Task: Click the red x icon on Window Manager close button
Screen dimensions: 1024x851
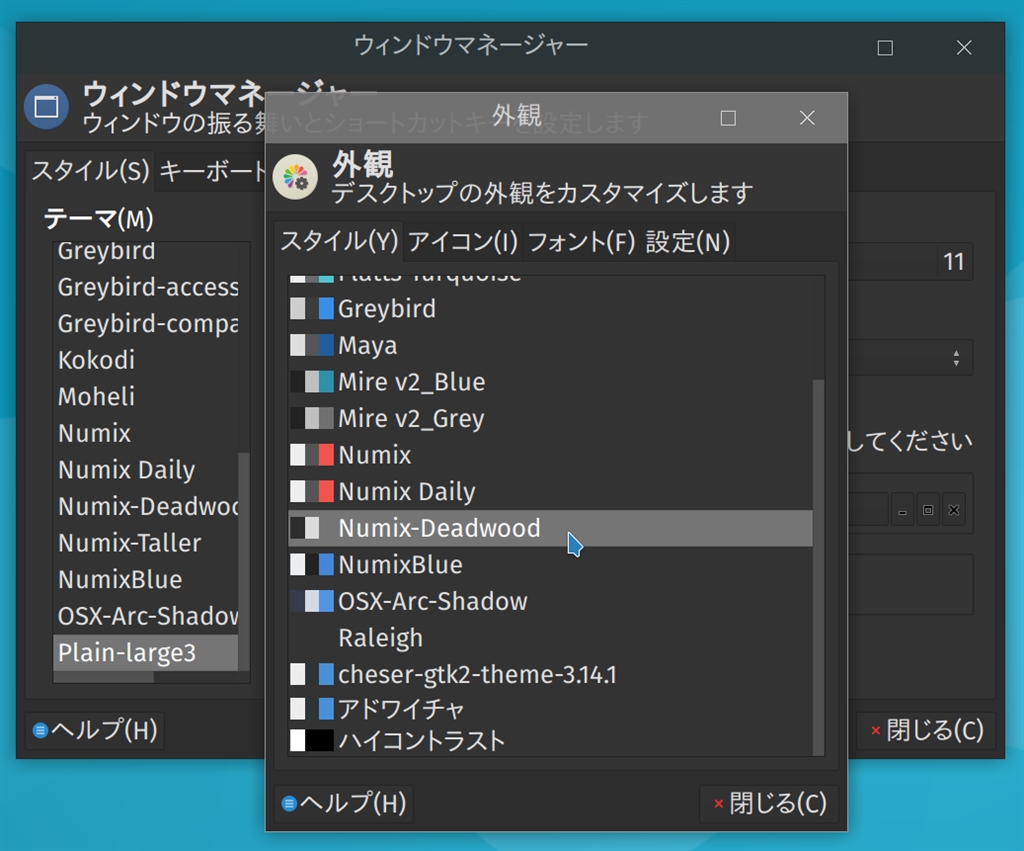Action: [876, 731]
